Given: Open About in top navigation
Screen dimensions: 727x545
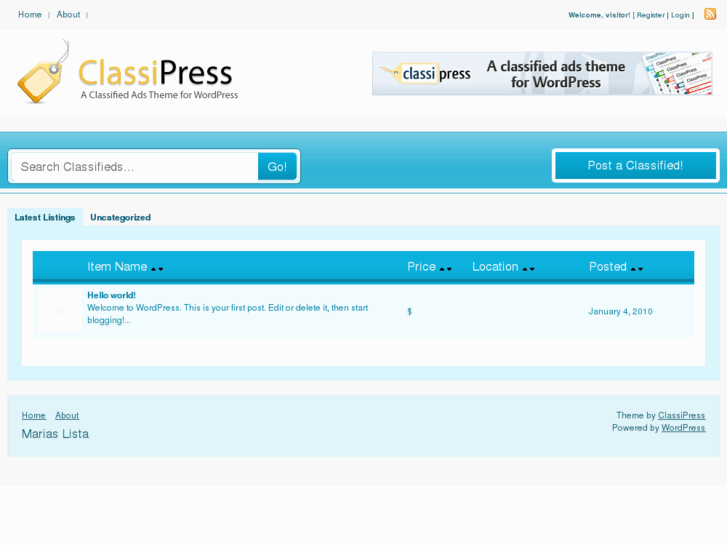Looking at the screenshot, I should pos(68,14).
